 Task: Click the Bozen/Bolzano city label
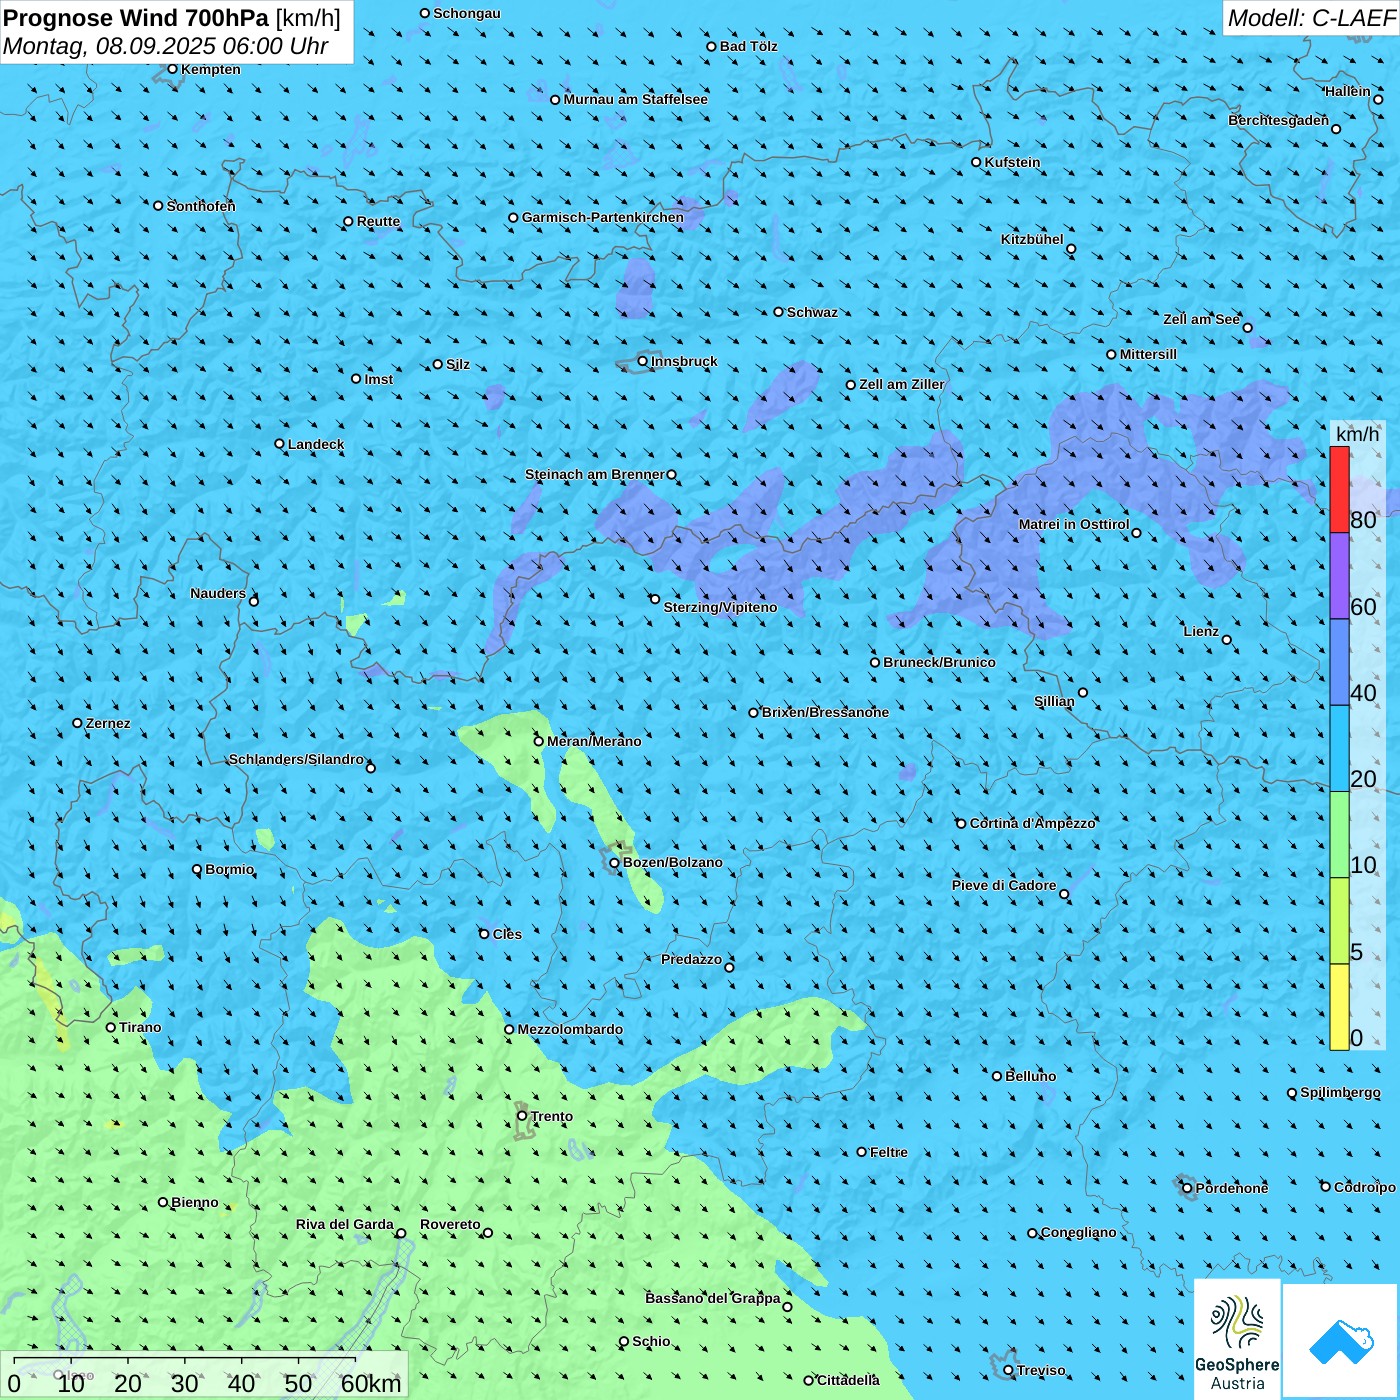(672, 862)
